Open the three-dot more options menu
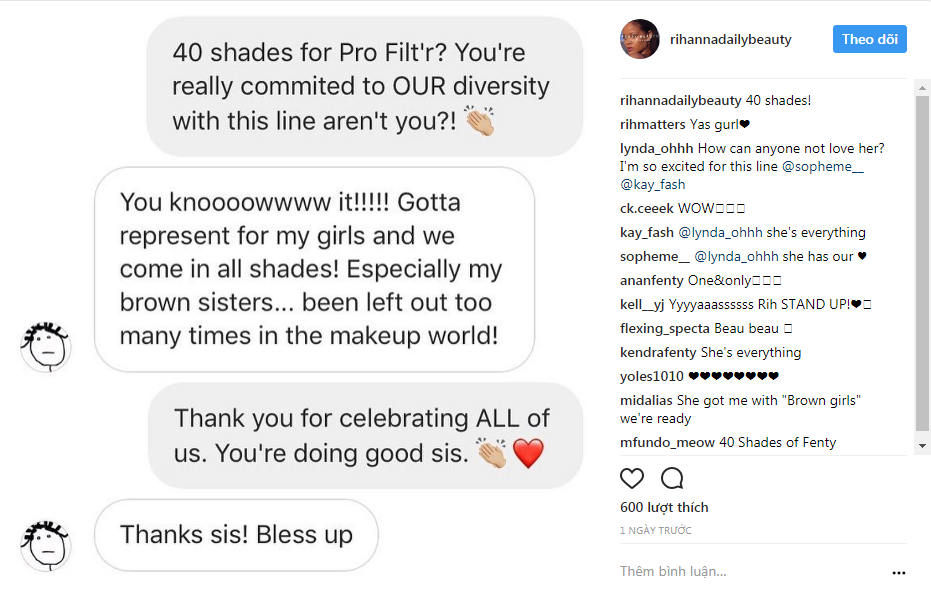 (x=898, y=573)
